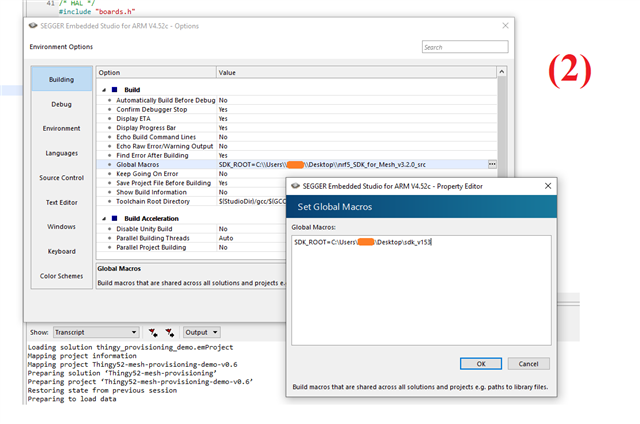Collapse the Build Acceleration group
Image resolution: width=640 pixels, height=424 pixels.
(x=104, y=219)
